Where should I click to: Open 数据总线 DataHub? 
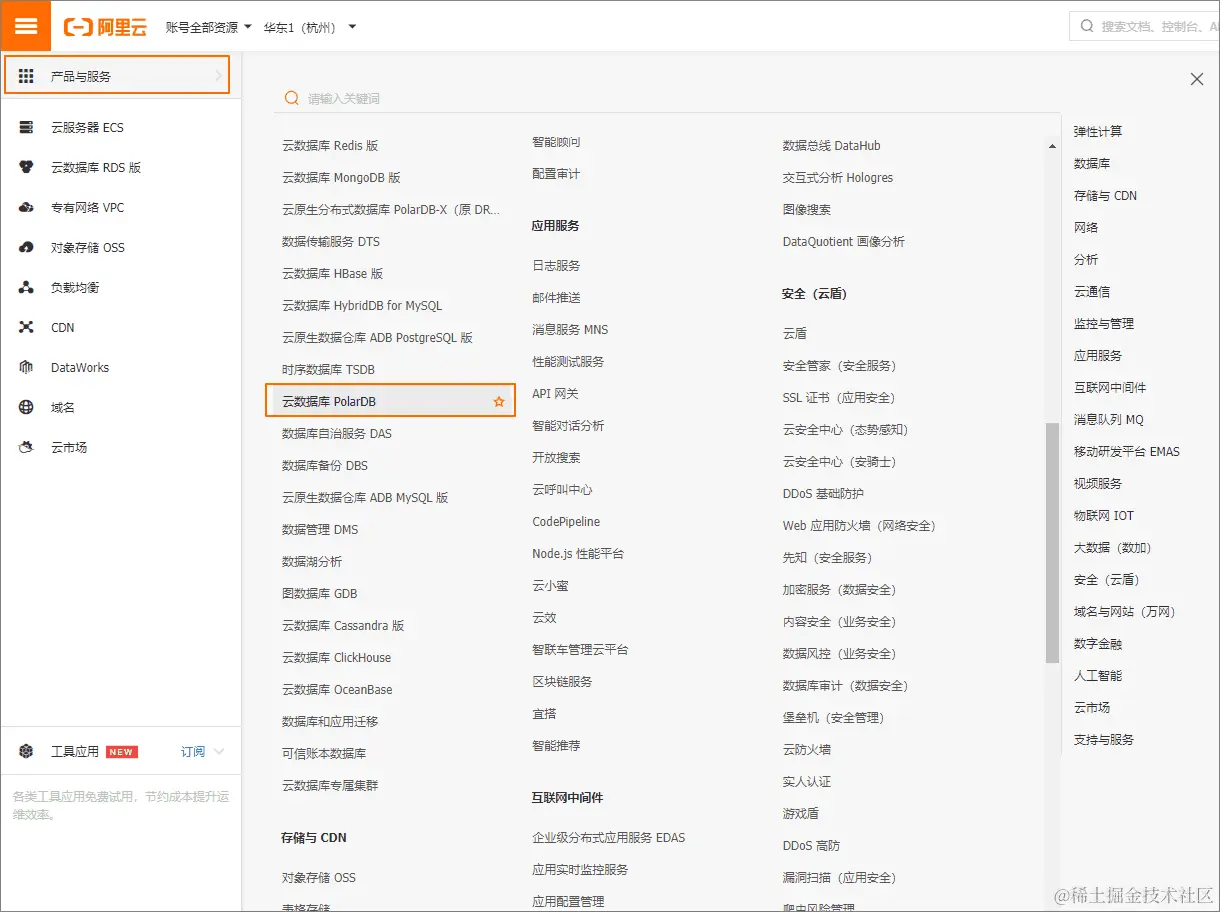click(x=831, y=145)
